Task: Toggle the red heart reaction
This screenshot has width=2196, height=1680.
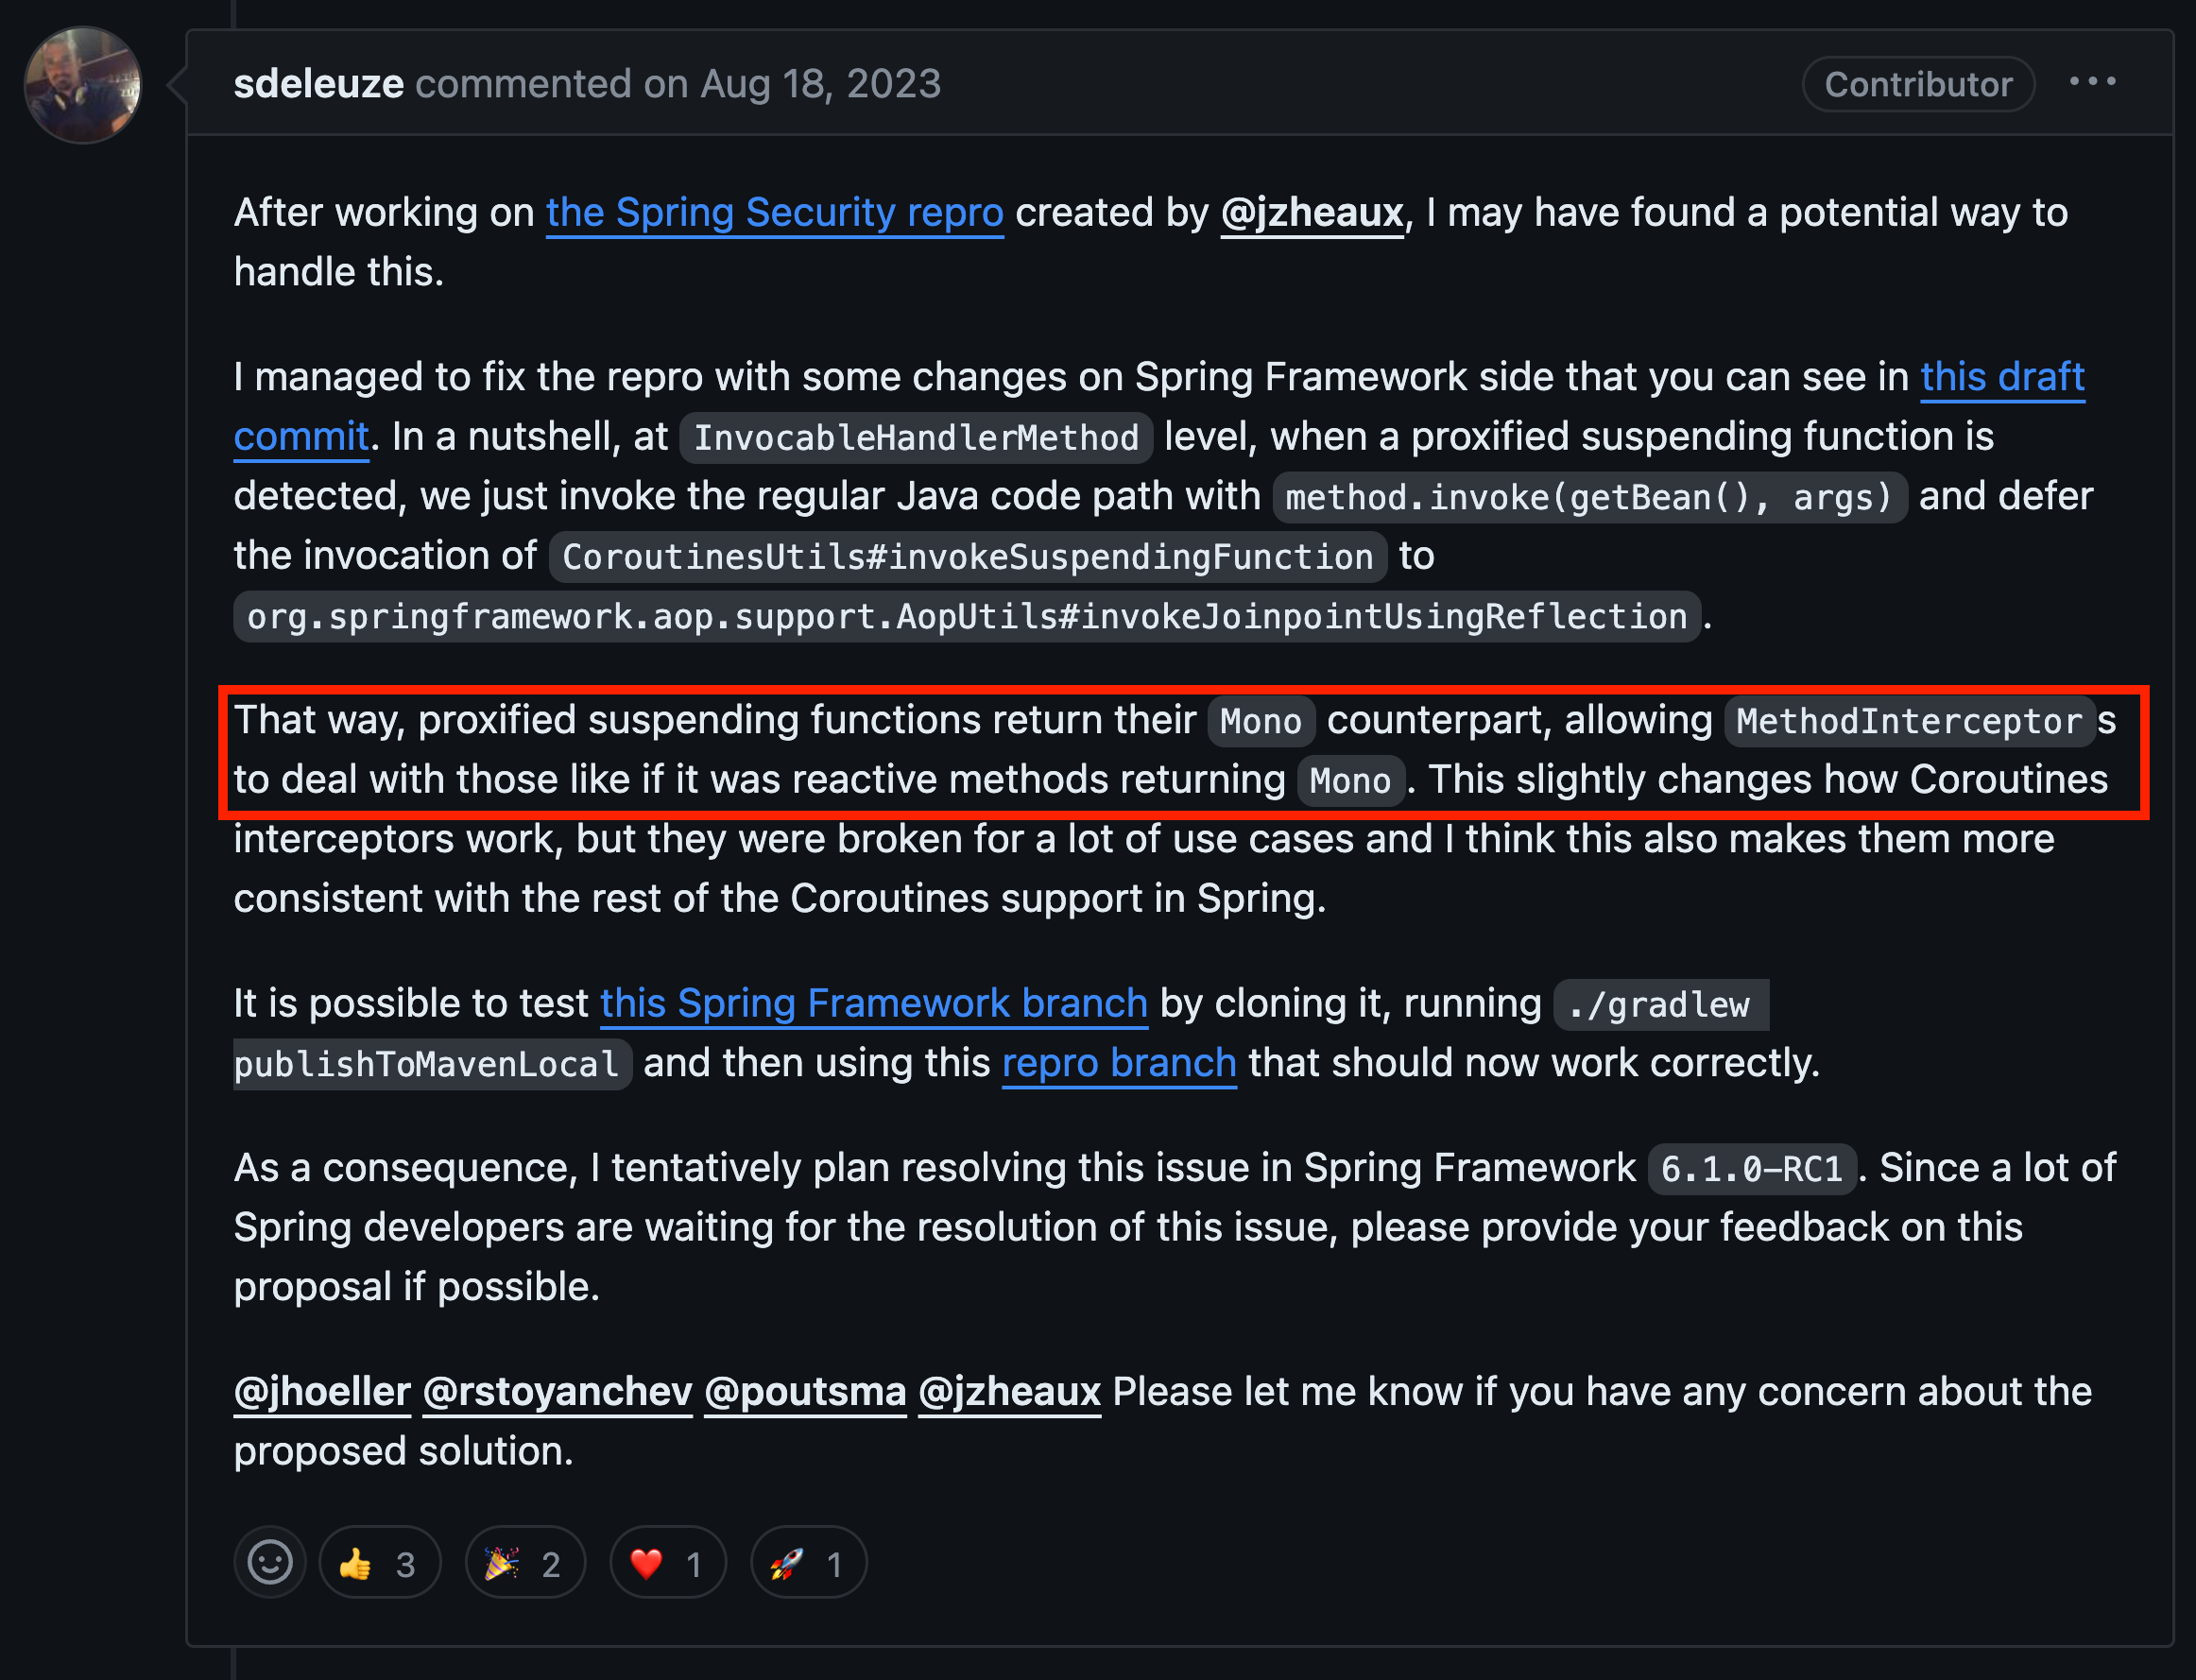Action: [668, 1562]
